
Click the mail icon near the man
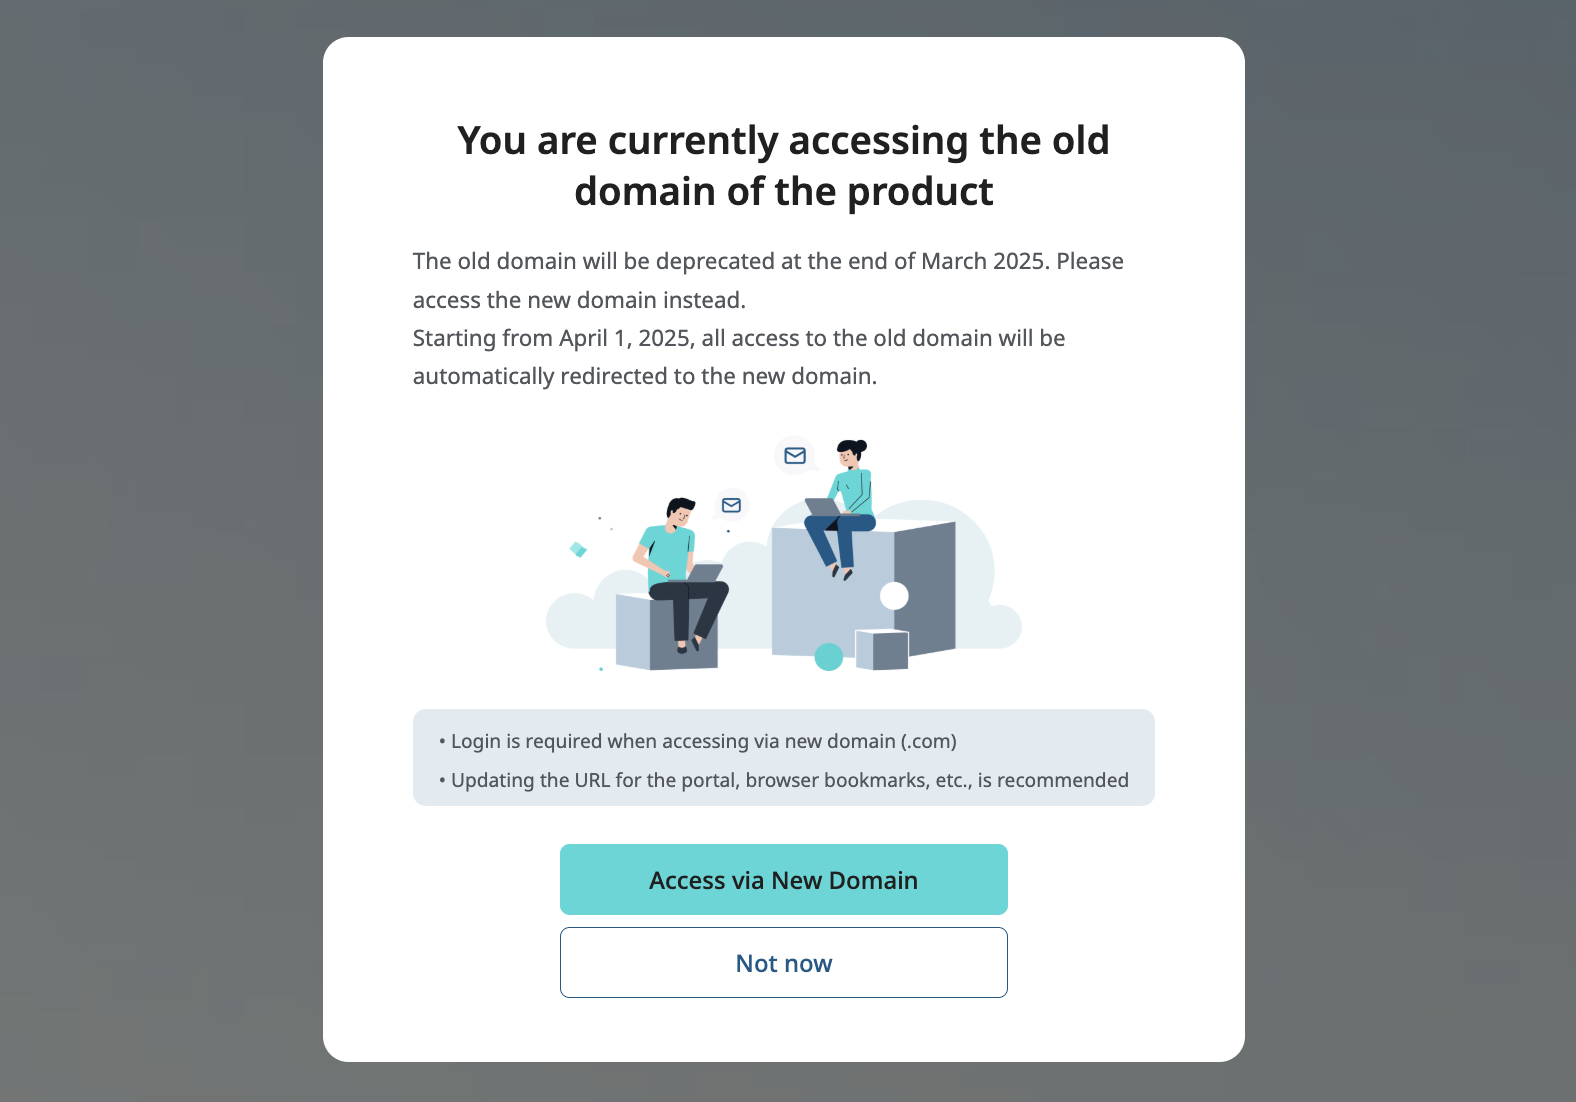click(732, 505)
